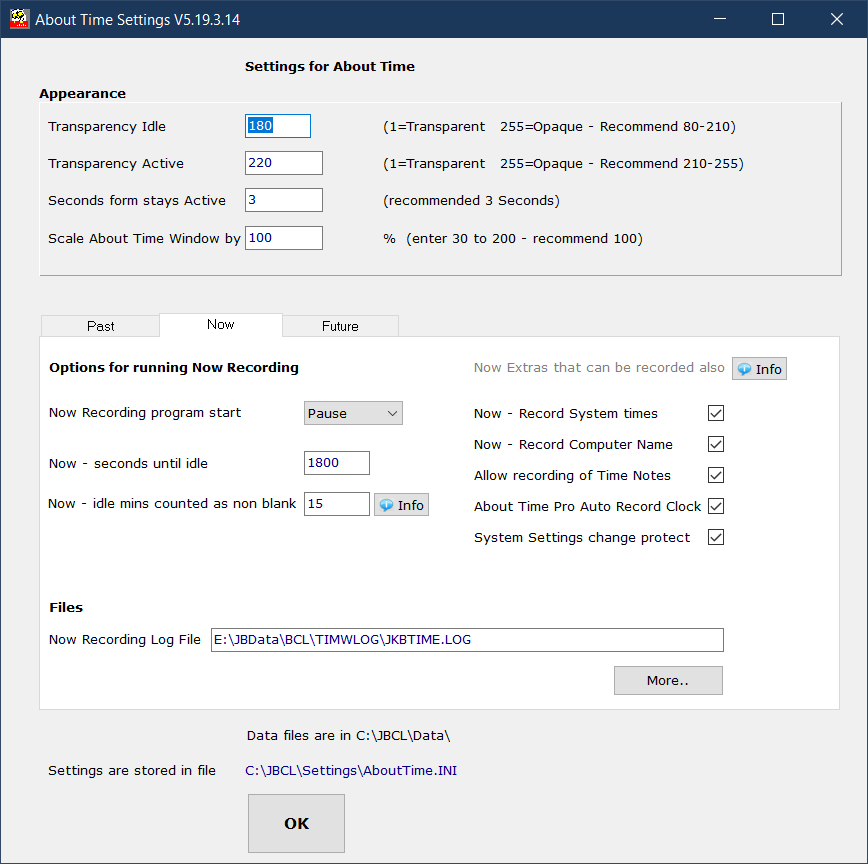Click the Scale About Time Window field

tap(283, 237)
